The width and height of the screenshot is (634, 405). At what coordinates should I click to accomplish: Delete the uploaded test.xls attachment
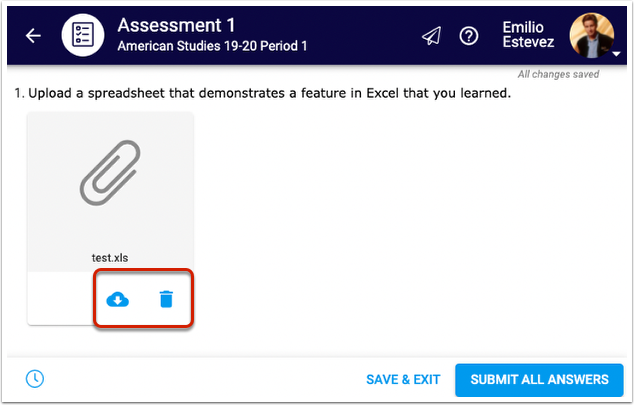(x=166, y=298)
